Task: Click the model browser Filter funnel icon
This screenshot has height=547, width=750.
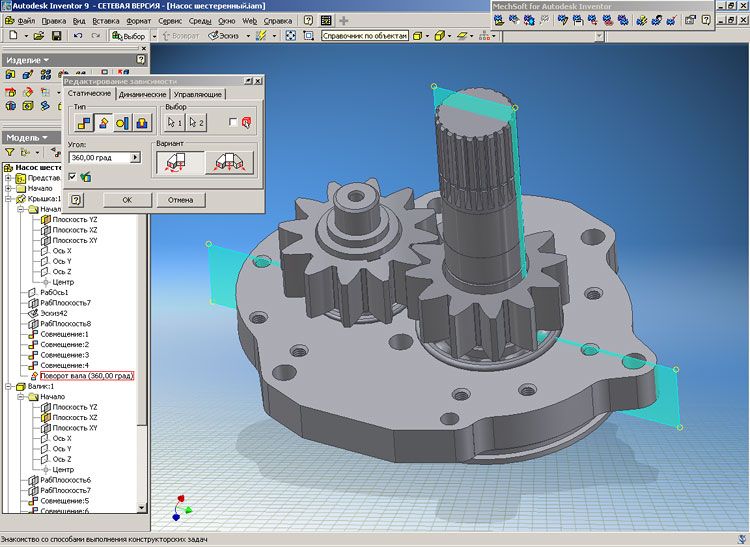Action: click(9, 152)
